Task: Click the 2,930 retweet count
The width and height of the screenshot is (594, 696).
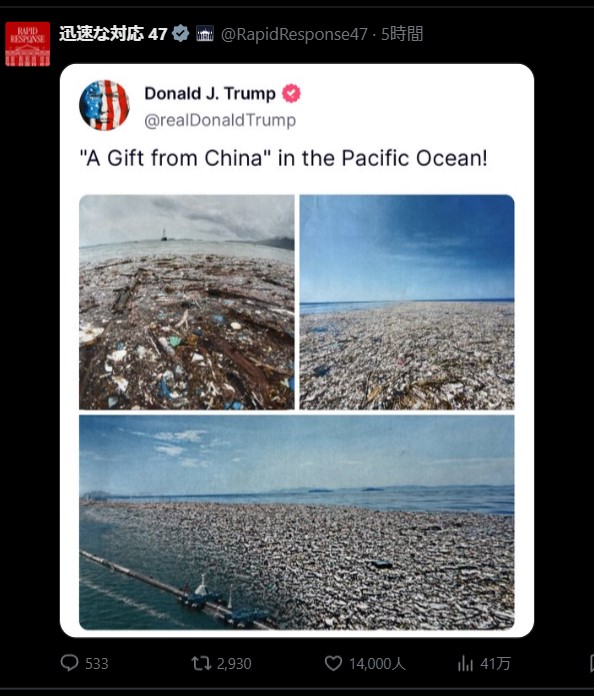Action: pos(234,664)
